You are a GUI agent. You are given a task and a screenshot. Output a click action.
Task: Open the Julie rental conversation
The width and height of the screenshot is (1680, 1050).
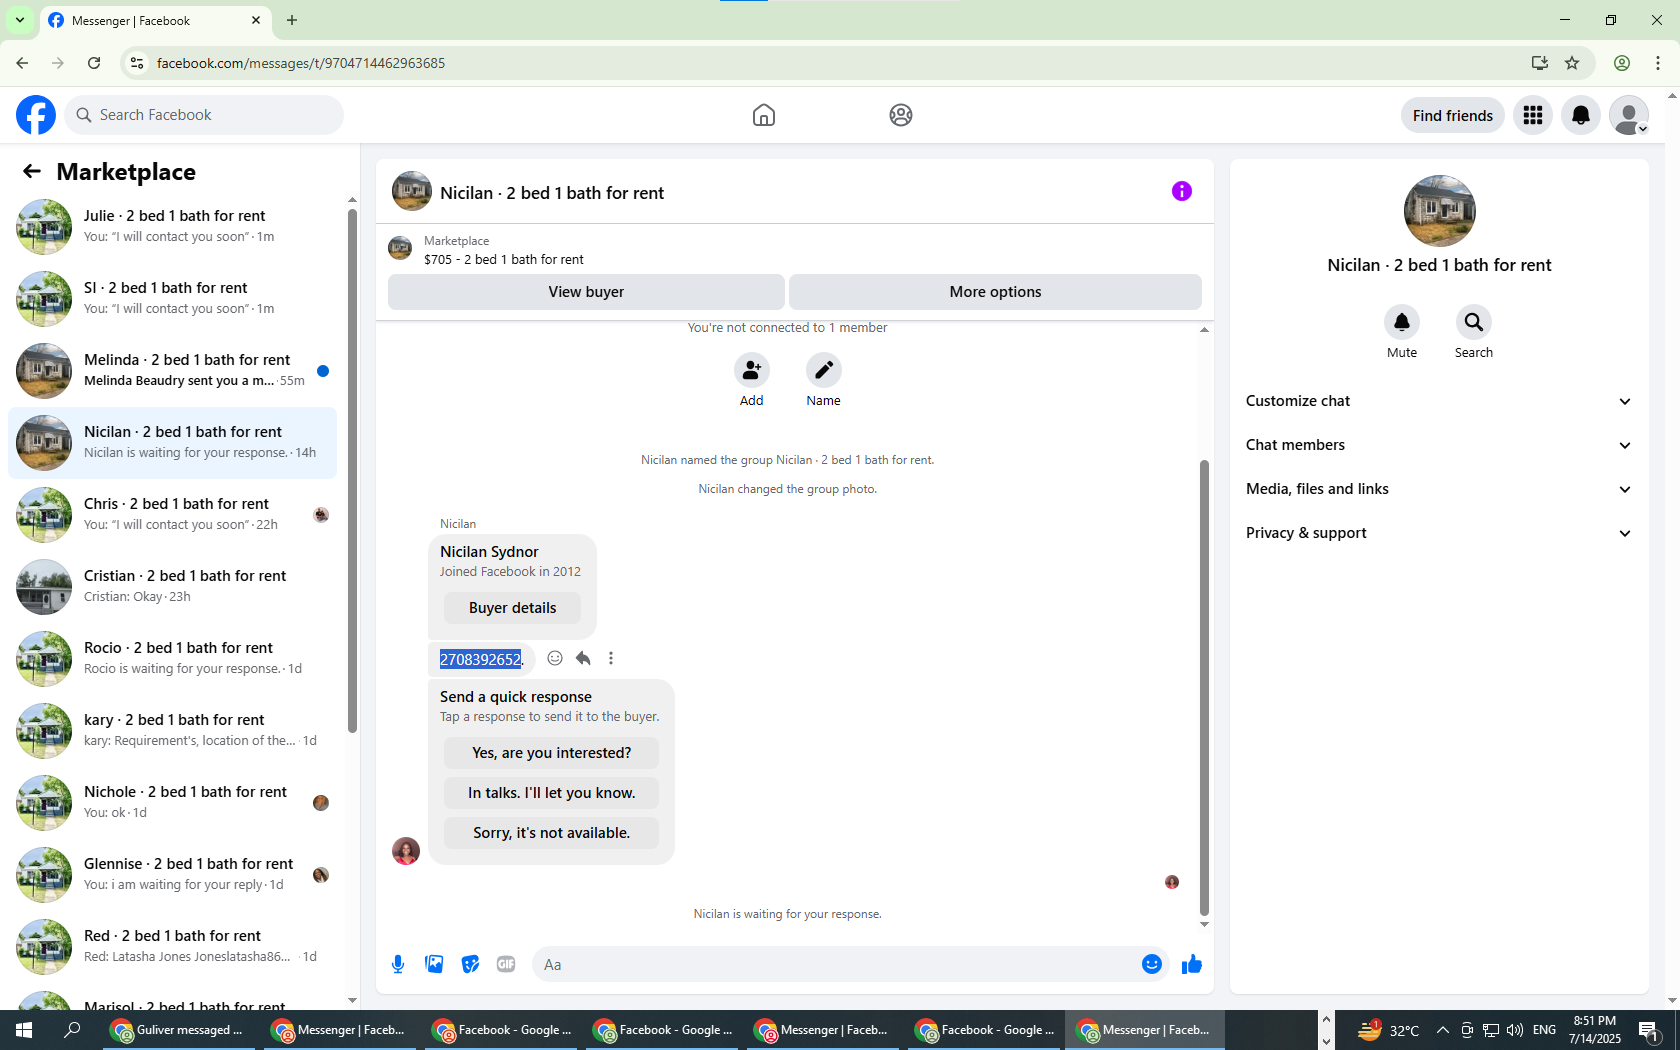[173, 227]
